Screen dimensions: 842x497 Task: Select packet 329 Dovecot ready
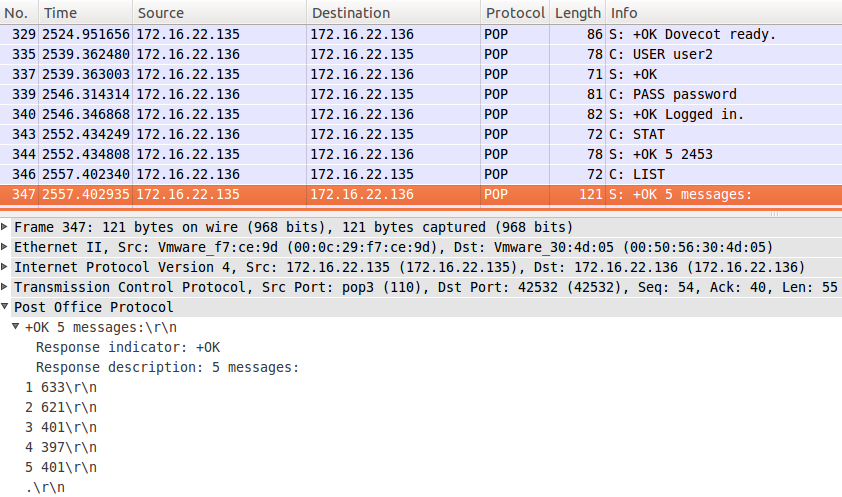pyautogui.click(x=421, y=34)
